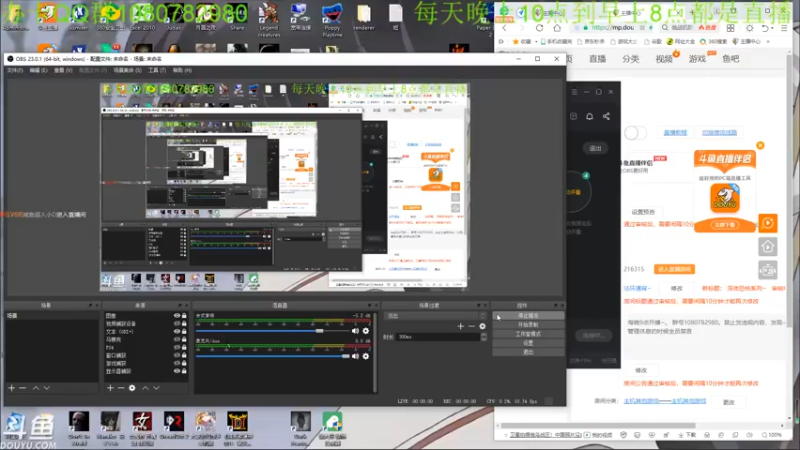Open the second menu in OBS menu bar
This screenshot has height=450, width=800.
(x=38, y=70)
